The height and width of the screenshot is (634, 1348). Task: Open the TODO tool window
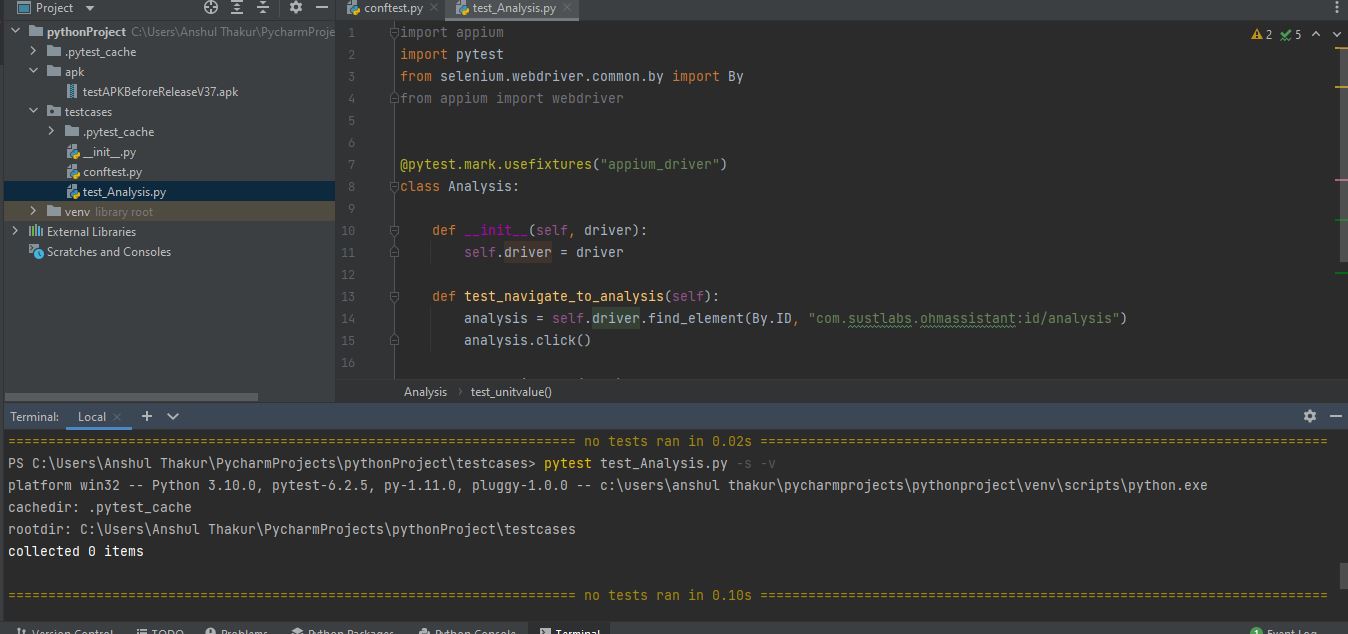tap(160, 630)
